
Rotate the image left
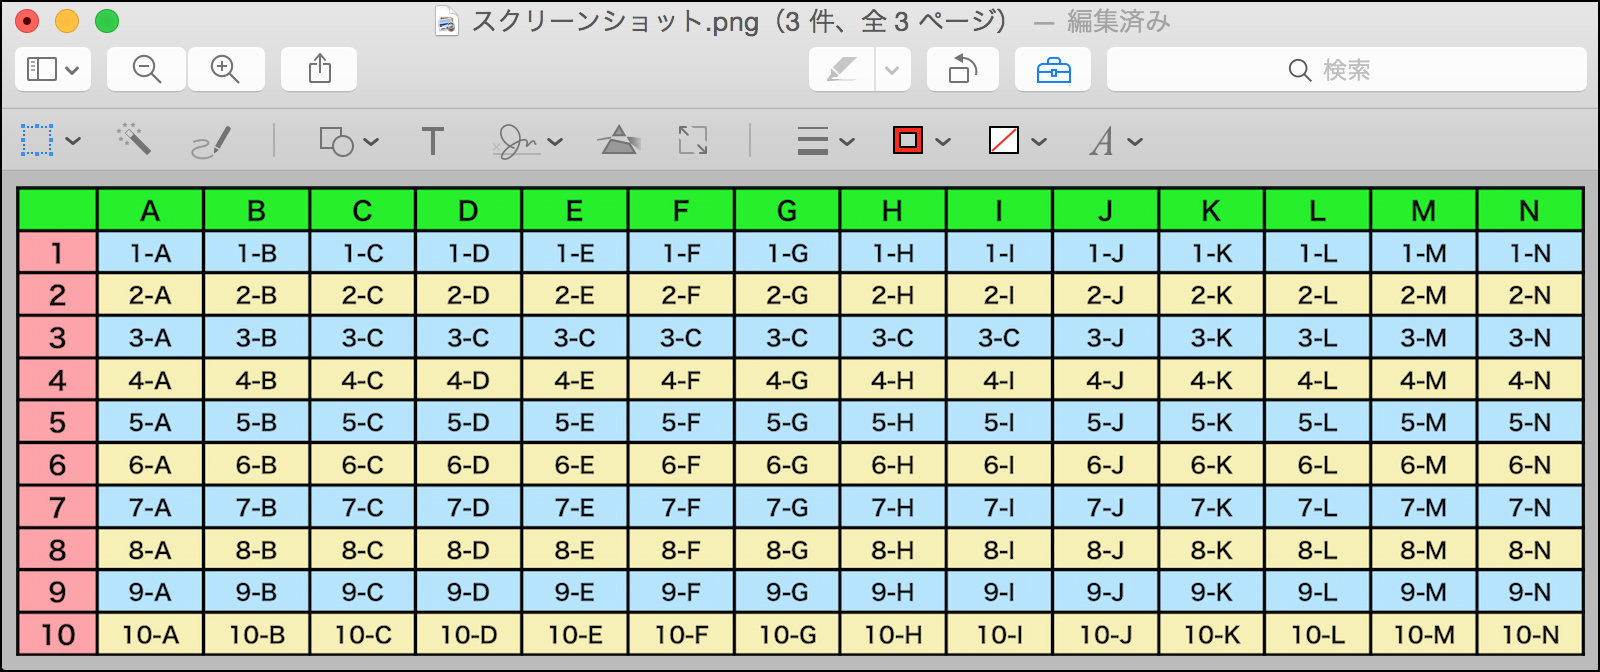pyautogui.click(x=963, y=70)
